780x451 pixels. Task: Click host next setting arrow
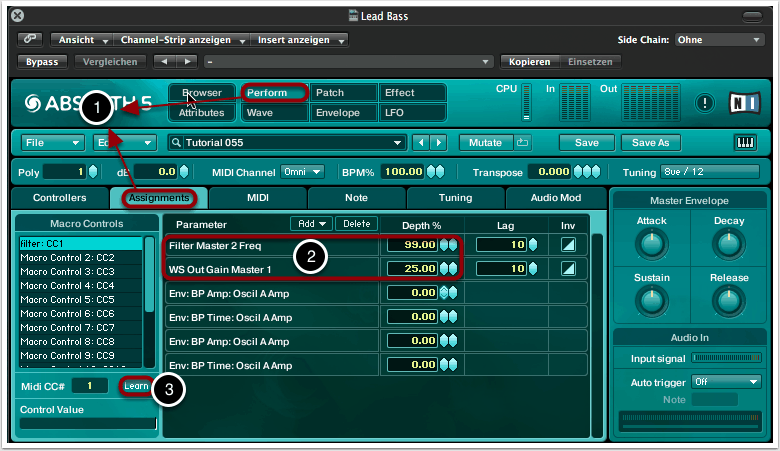point(187,62)
